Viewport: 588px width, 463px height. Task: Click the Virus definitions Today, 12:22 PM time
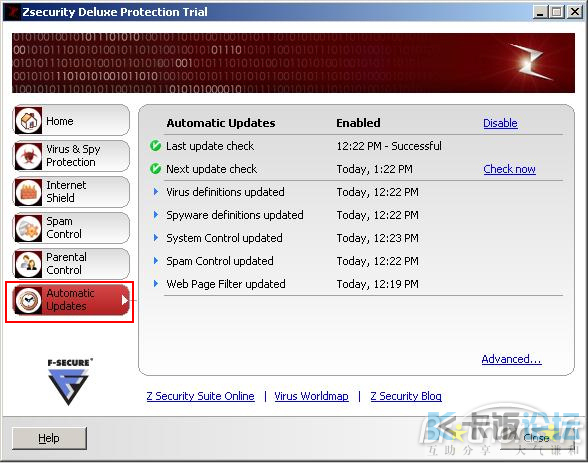pos(378,192)
